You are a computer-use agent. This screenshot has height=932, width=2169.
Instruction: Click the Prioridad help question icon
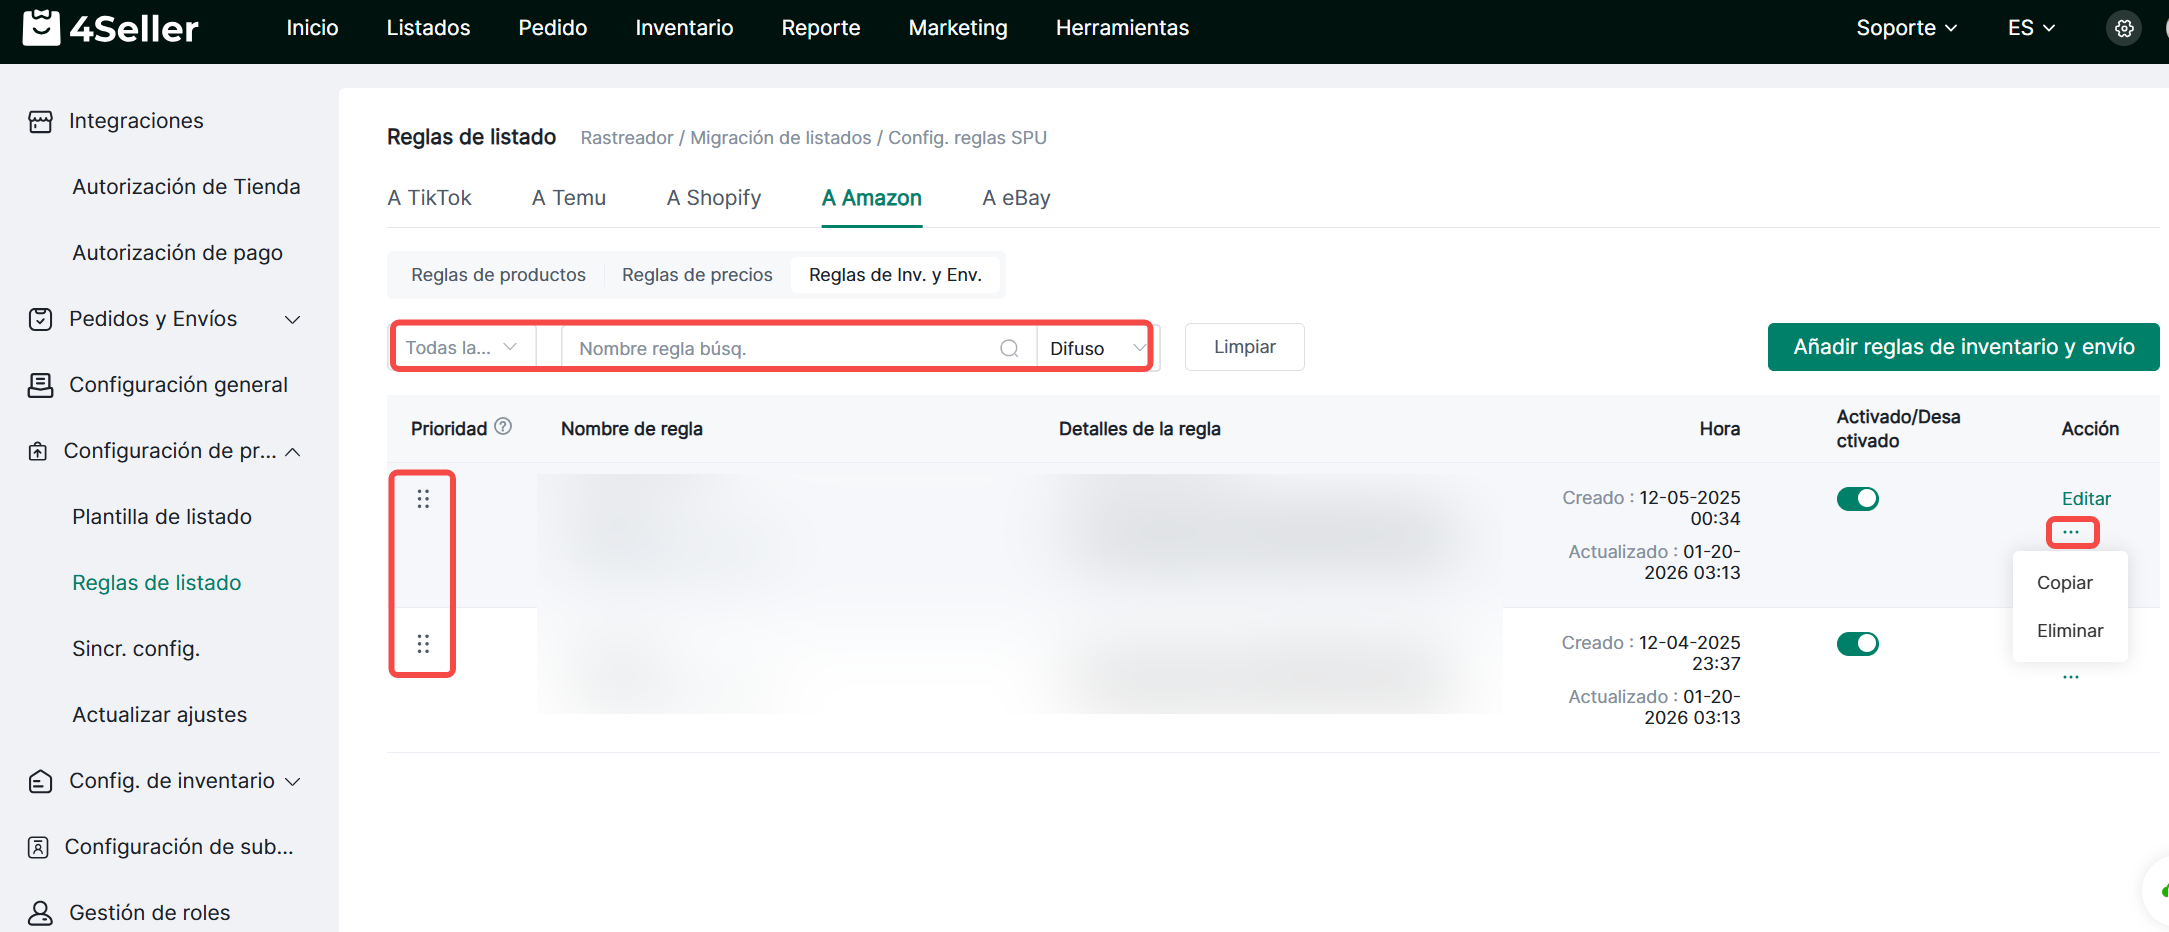coord(503,427)
